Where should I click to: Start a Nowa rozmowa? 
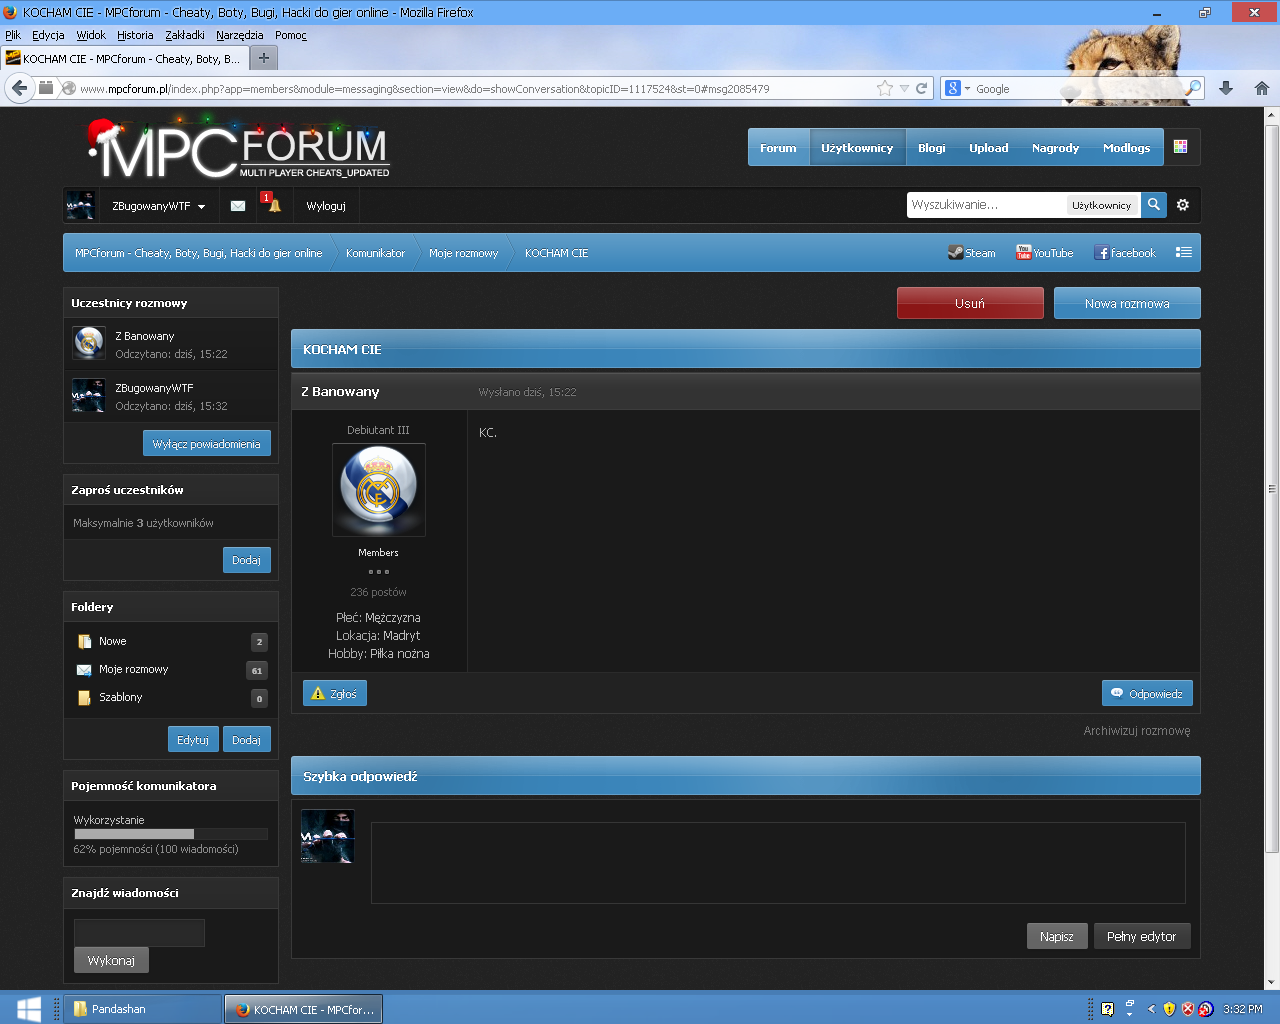(x=1127, y=303)
